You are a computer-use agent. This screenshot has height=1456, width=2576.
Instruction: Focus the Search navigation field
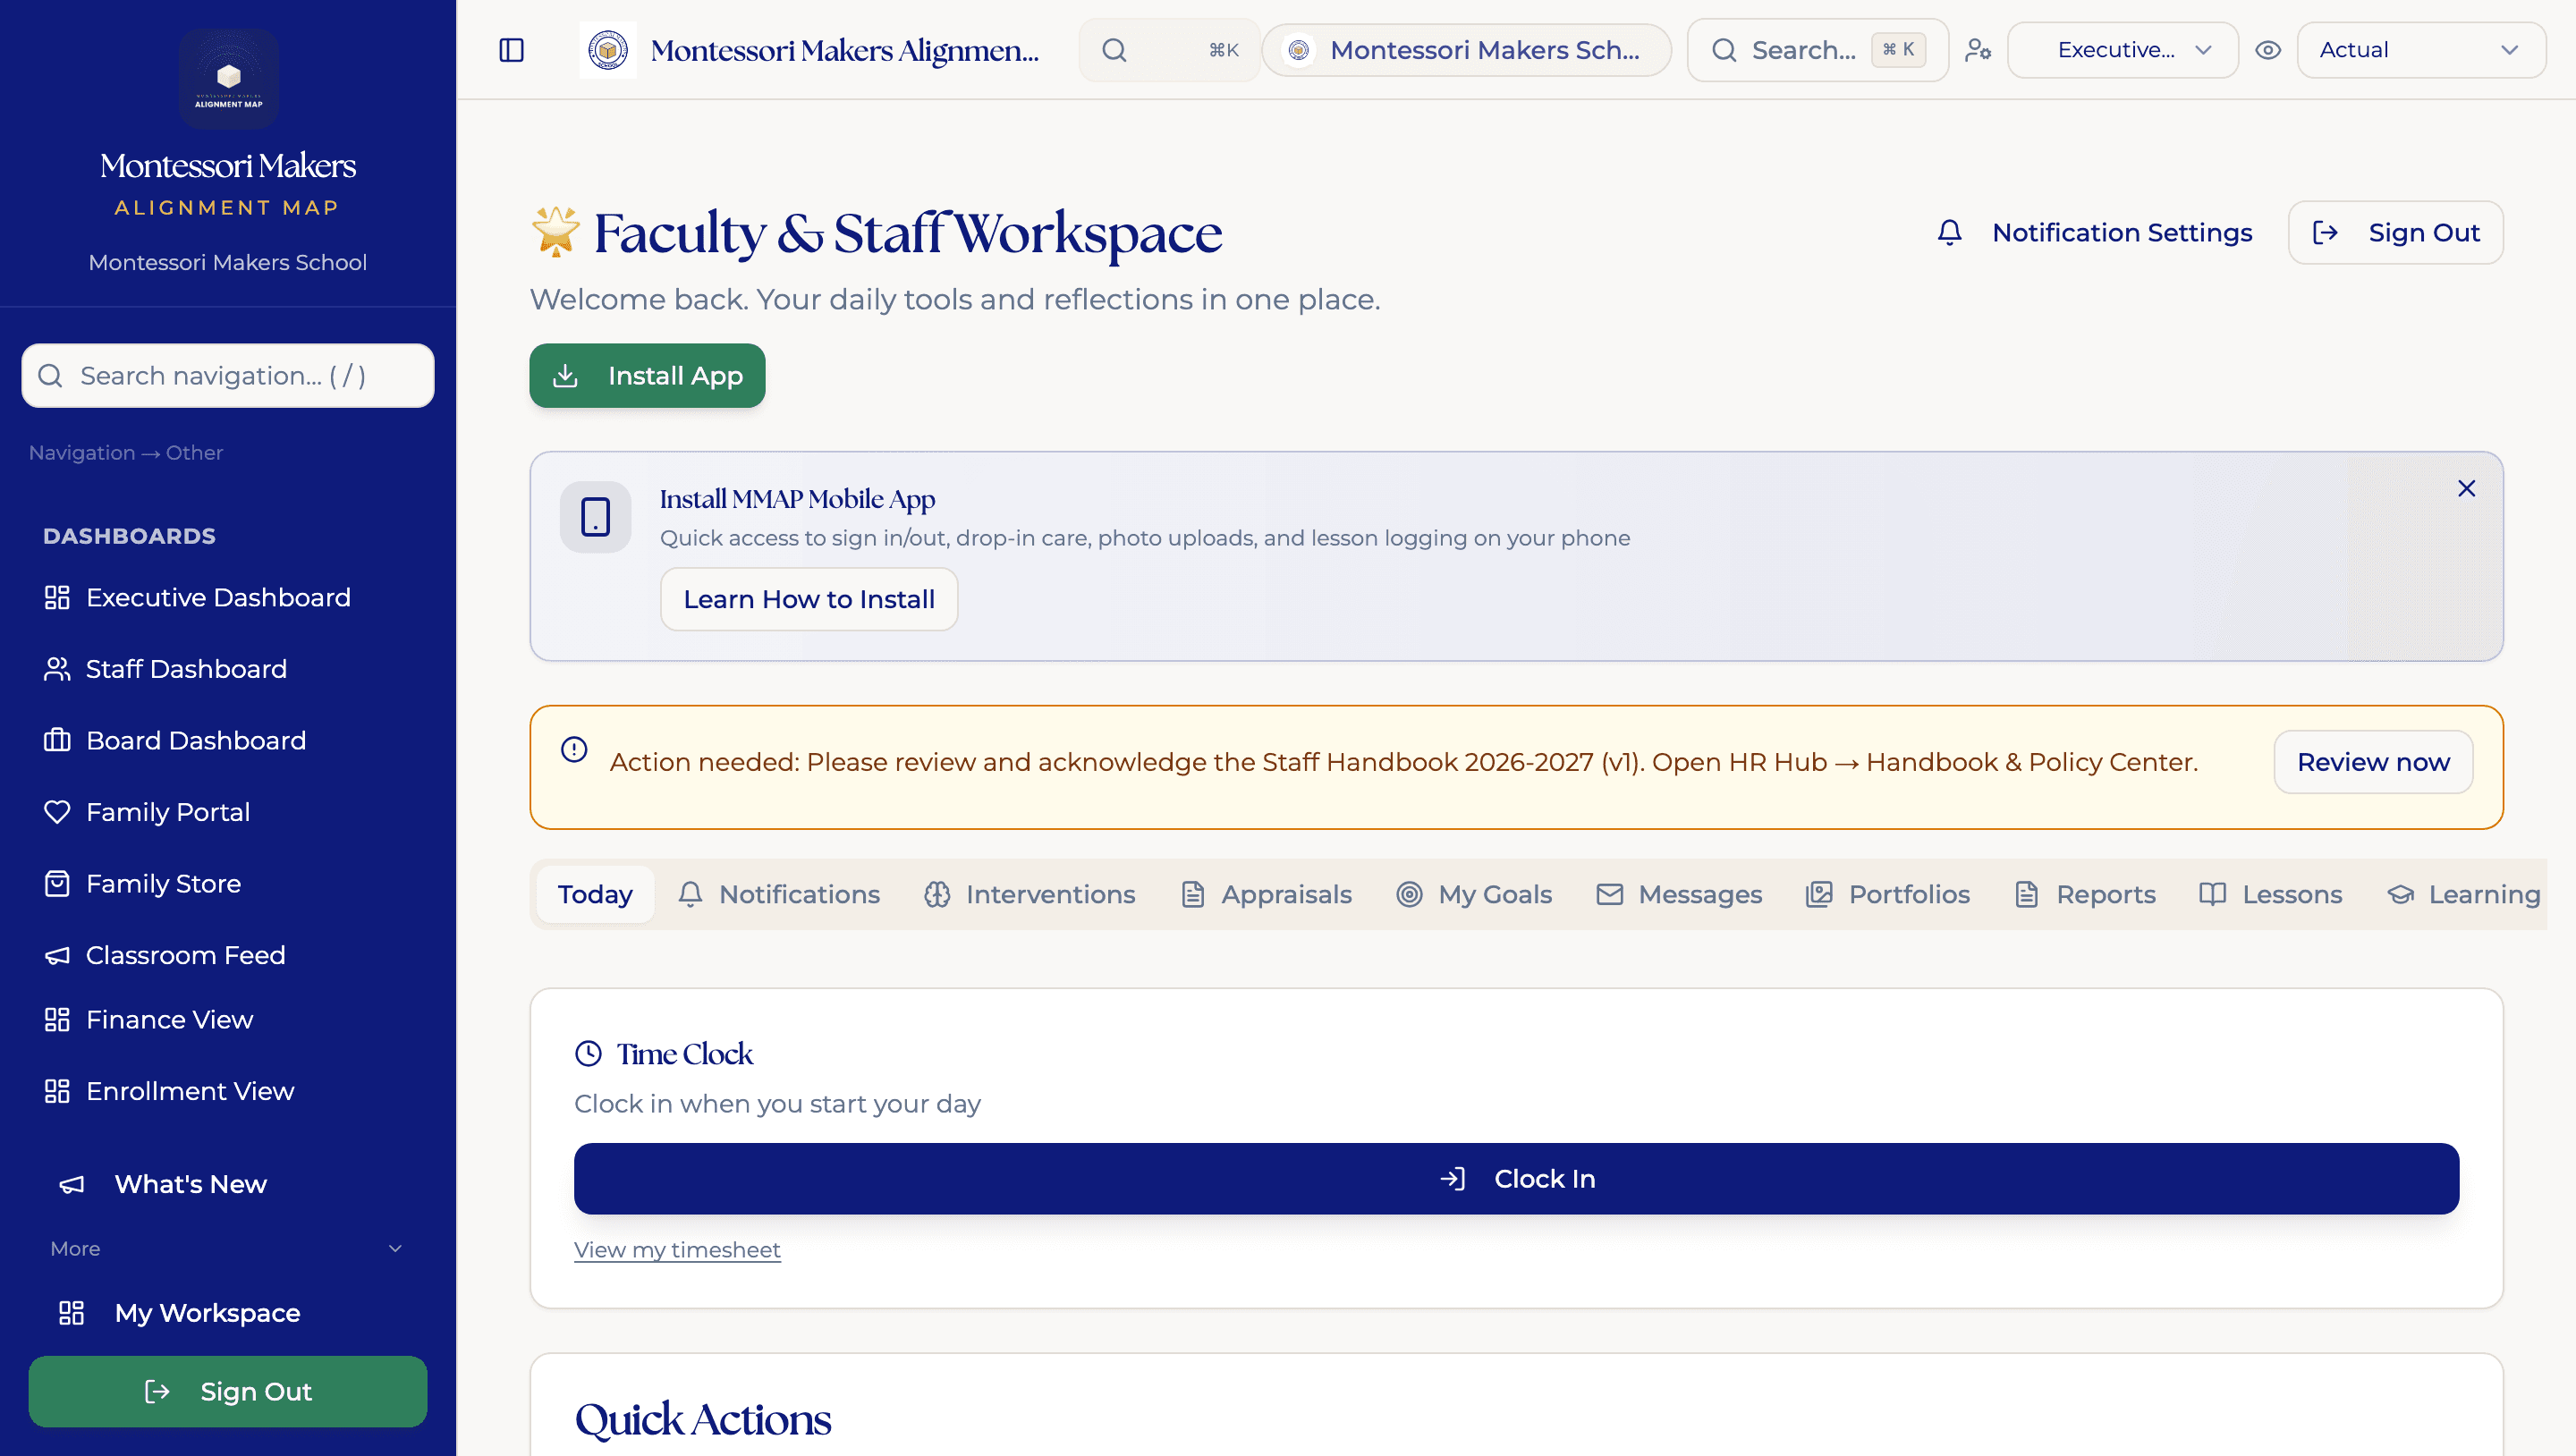click(x=228, y=376)
